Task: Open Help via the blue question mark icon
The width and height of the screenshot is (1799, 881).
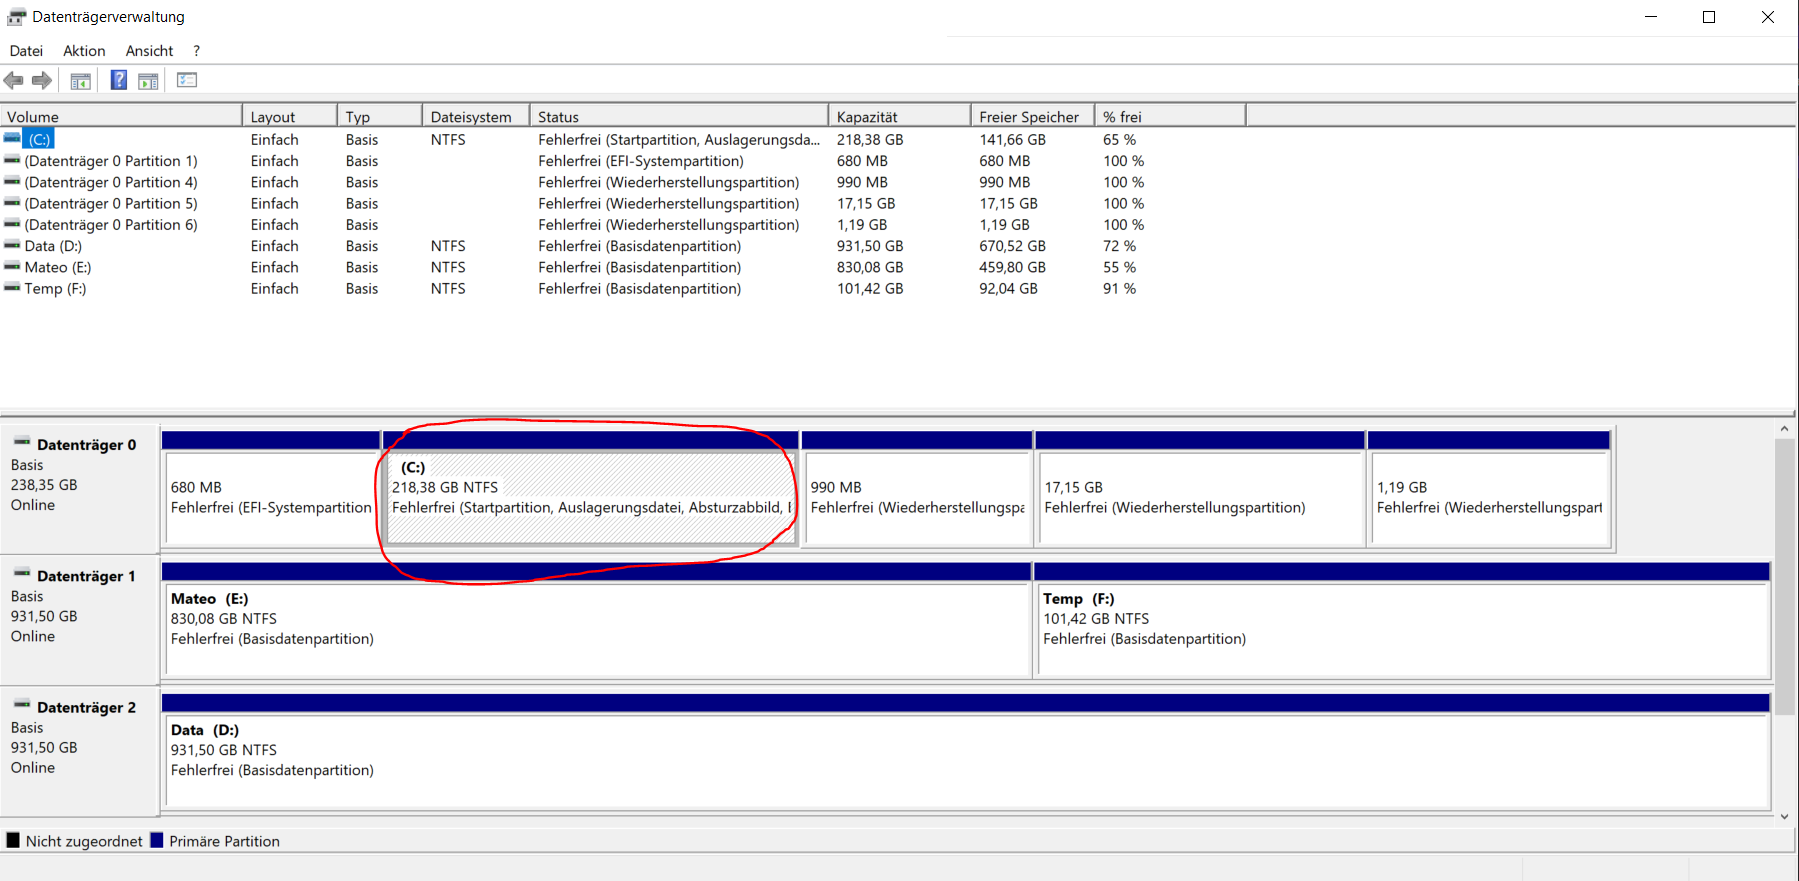Action: pyautogui.click(x=118, y=80)
